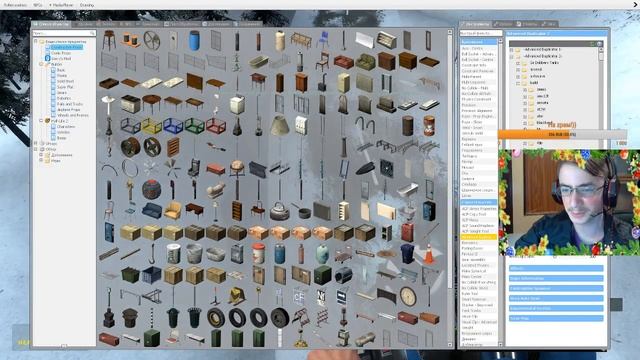This screenshot has height=360, width=640.
Task: Pick the blue cage prop
Action: click(x=173, y=126)
